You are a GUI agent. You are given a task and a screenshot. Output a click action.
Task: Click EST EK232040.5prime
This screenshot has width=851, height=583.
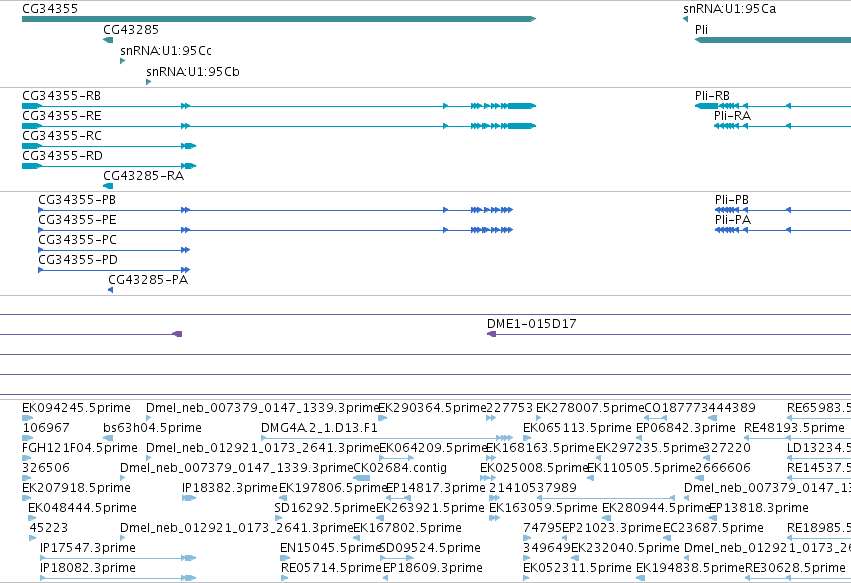[625, 548]
